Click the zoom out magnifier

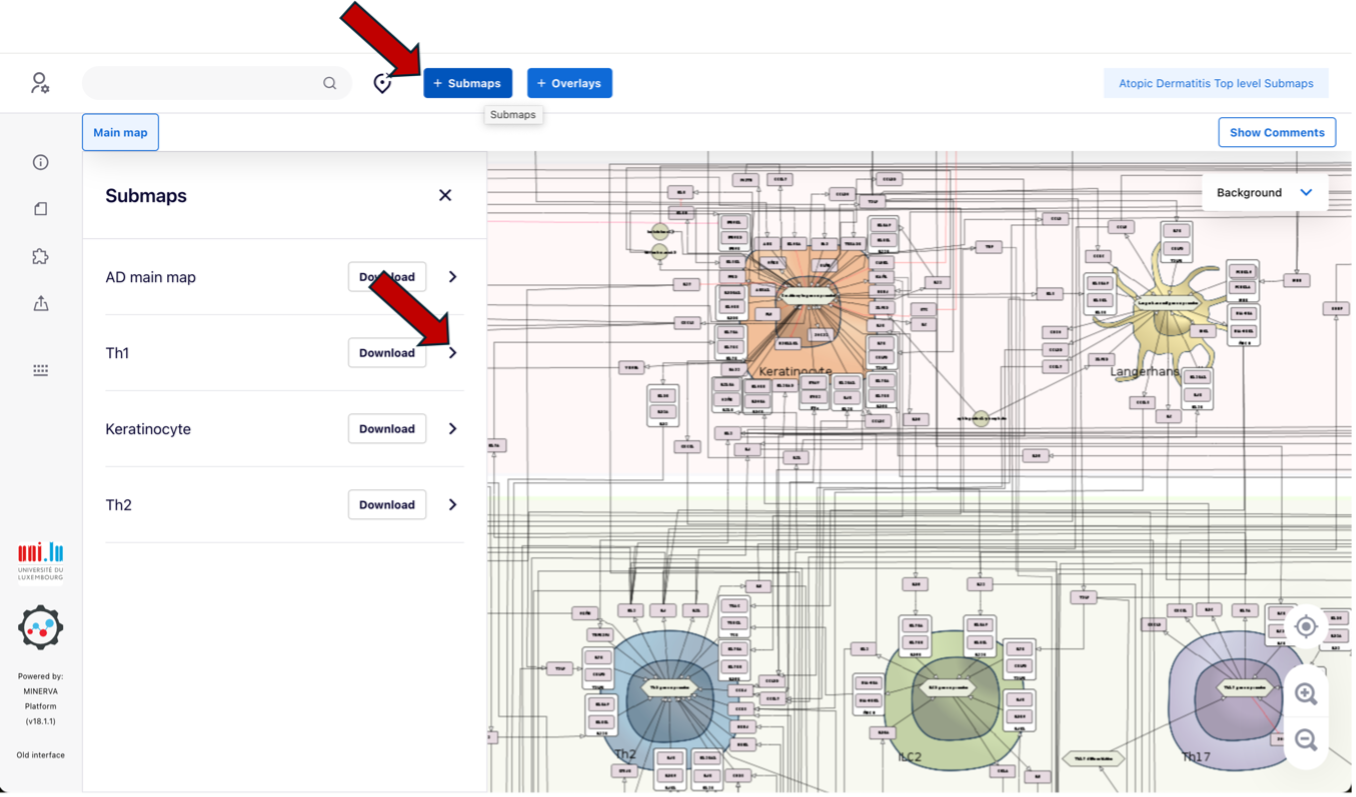[1305, 740]
